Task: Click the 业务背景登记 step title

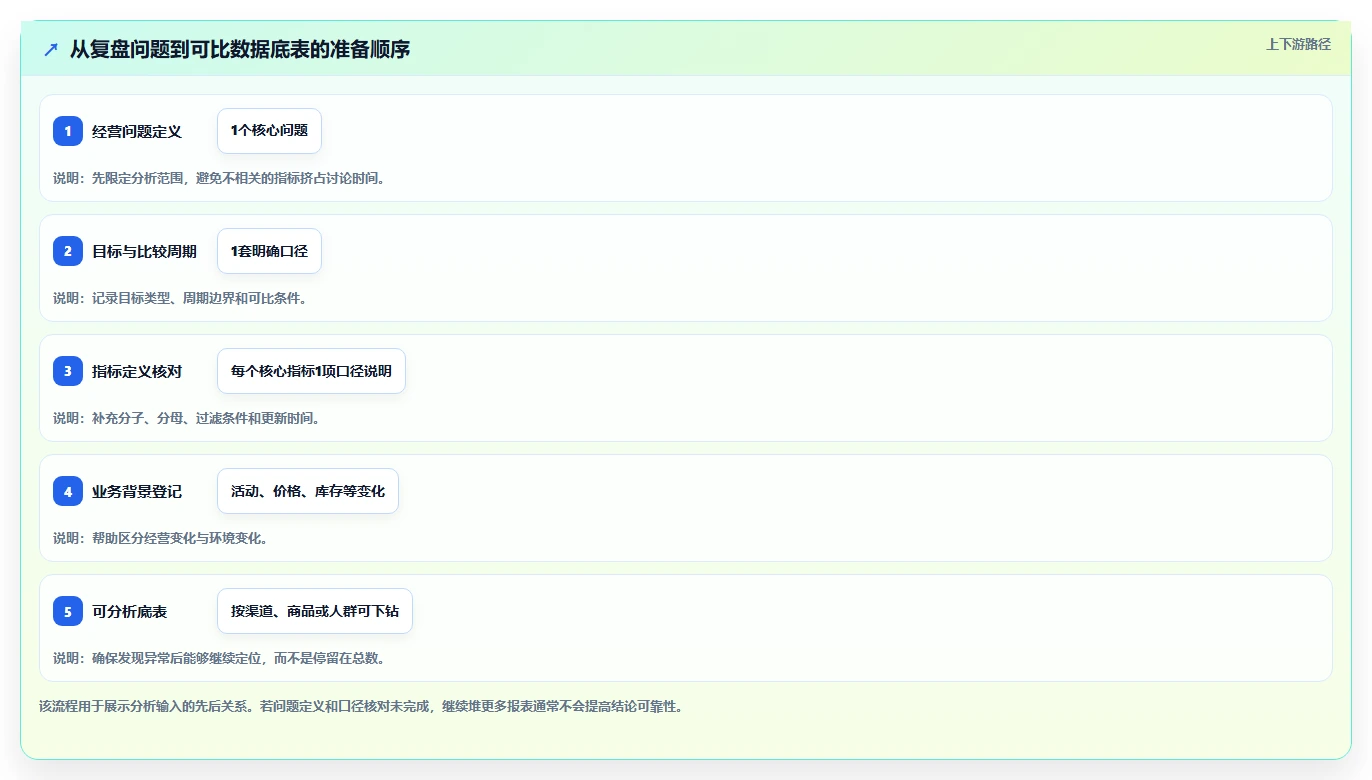Action: [x=137, y=491]
